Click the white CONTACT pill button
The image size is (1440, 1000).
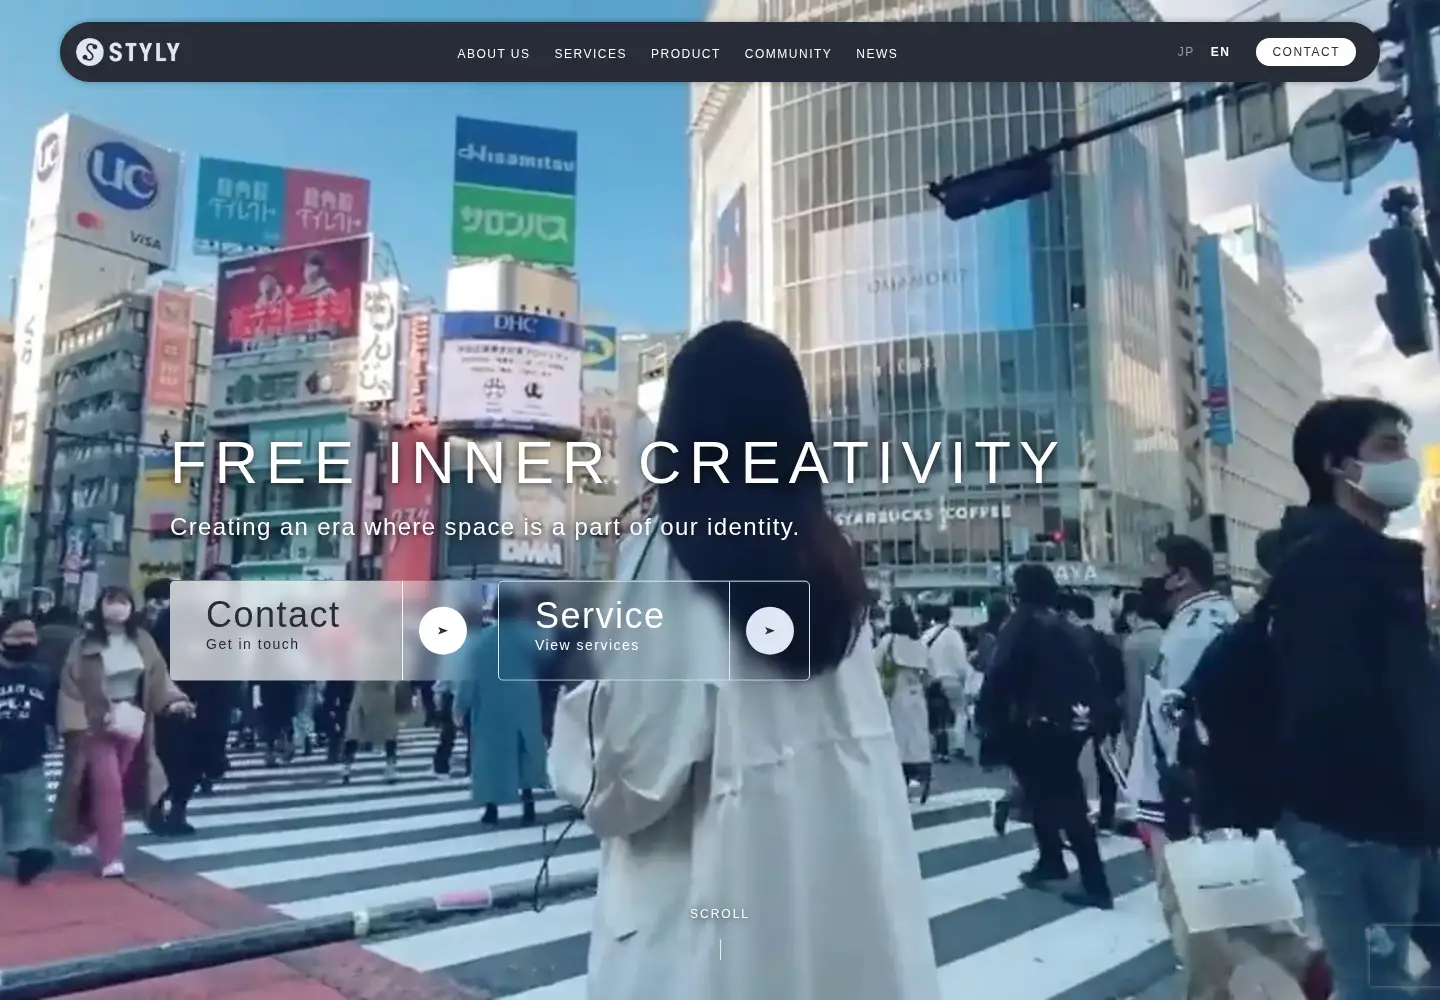coord(1306,52)
